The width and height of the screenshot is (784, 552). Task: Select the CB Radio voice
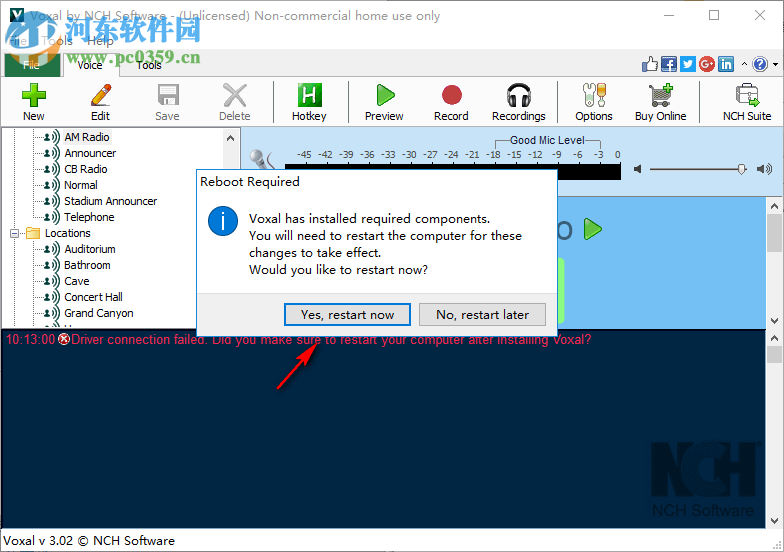[x=86, y=169]
